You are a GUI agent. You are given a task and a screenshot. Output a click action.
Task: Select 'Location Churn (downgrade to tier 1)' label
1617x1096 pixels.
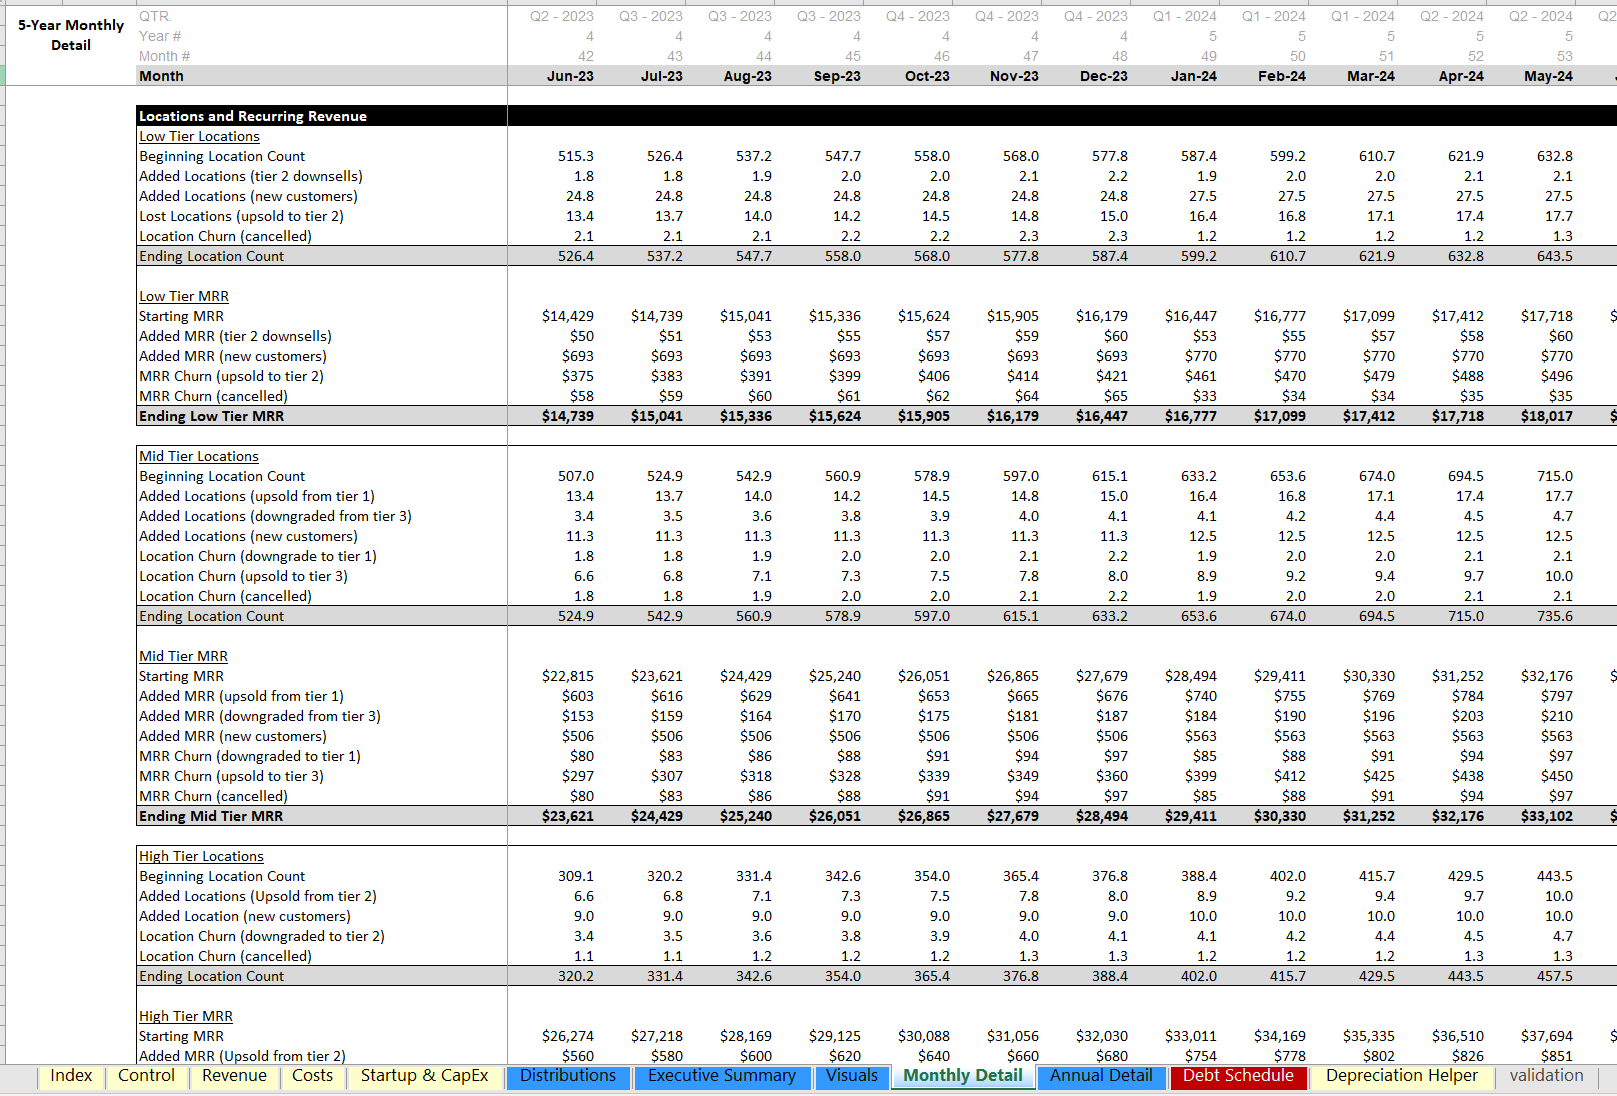click(x=258, y=556)
